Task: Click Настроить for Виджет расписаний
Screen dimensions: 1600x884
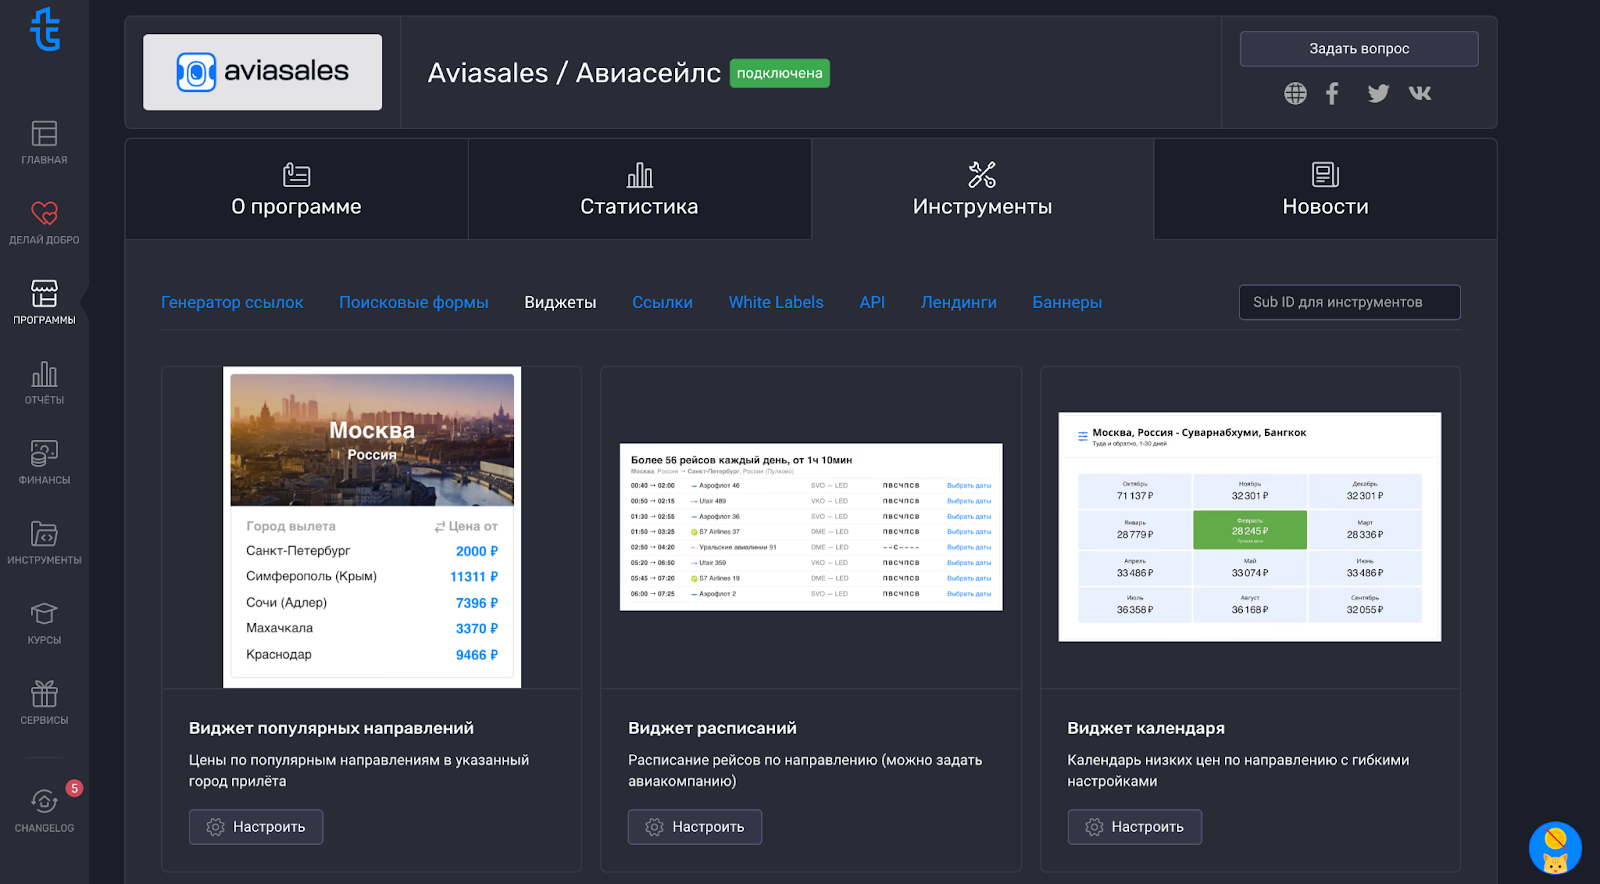Action: (x=695, y=827)
